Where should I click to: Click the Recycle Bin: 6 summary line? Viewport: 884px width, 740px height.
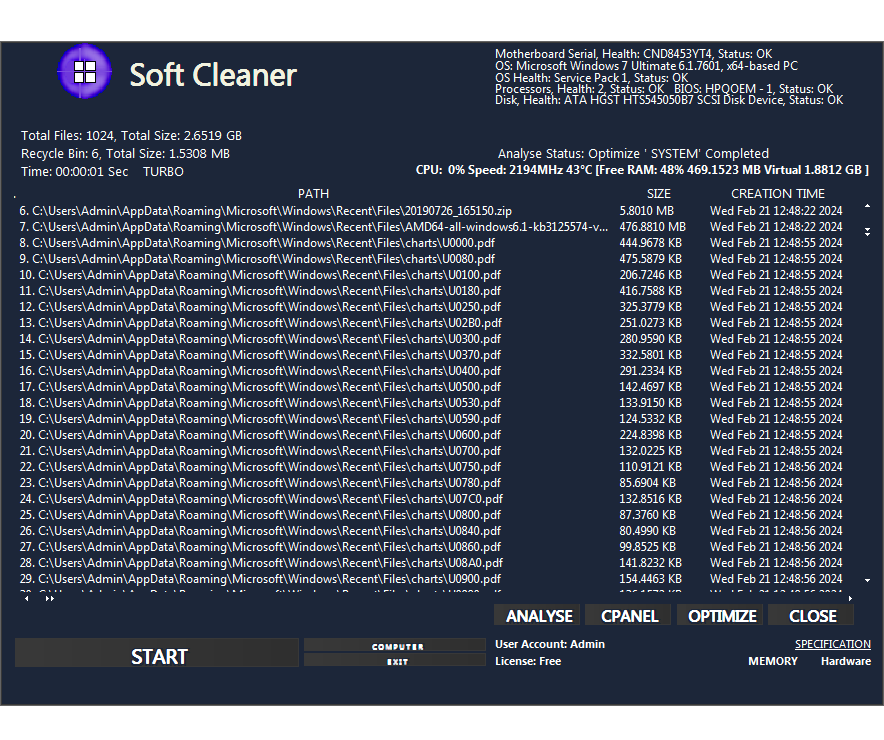coord(125,154)
